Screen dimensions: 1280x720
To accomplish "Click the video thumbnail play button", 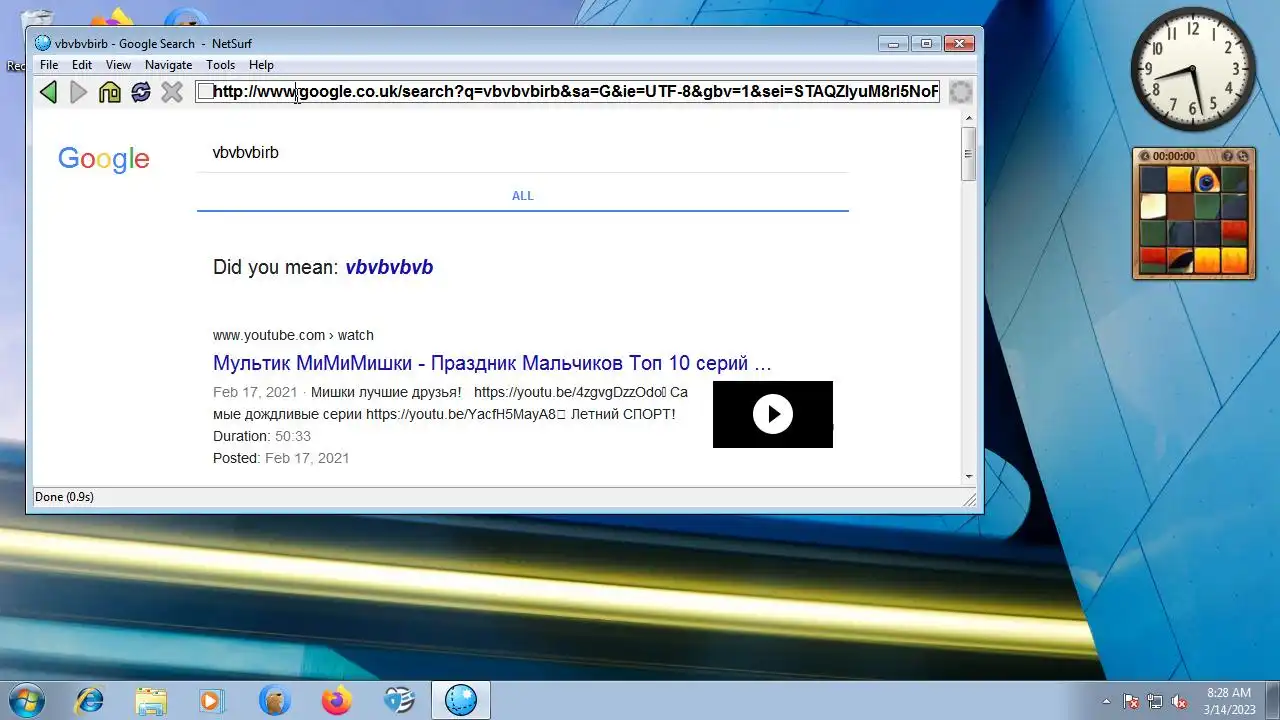I will [773, 414].
